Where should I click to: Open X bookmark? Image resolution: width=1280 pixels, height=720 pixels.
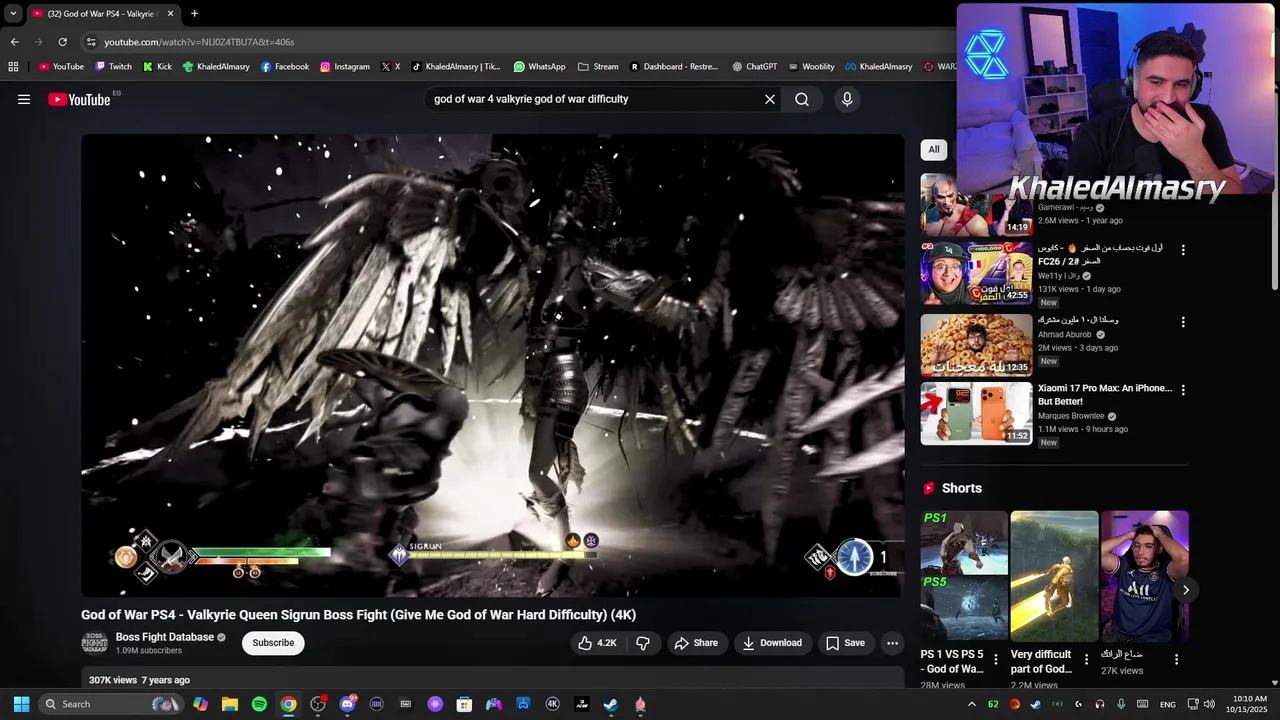(x=390, y=67)
